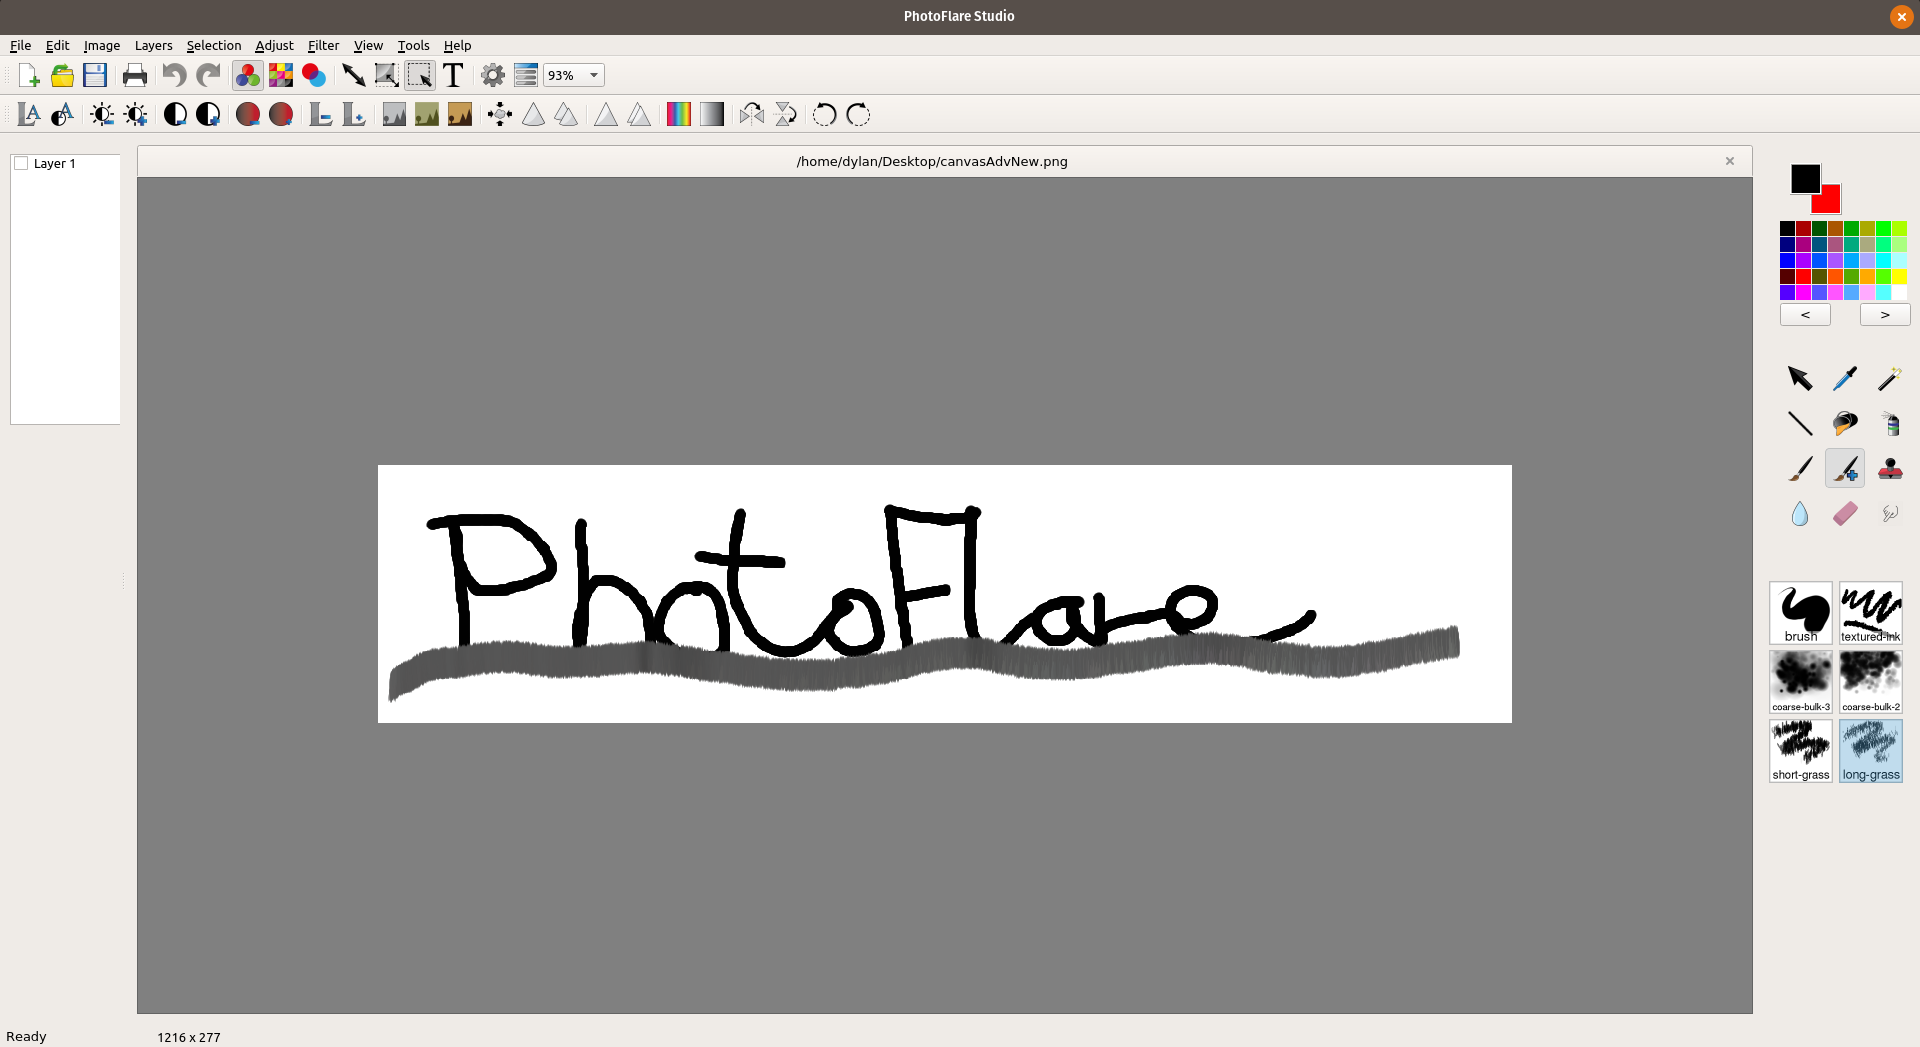Select the blur water drop tool
Image resolution: width=1920 pixels, height=1047 pixels.
click(1800, 513)
